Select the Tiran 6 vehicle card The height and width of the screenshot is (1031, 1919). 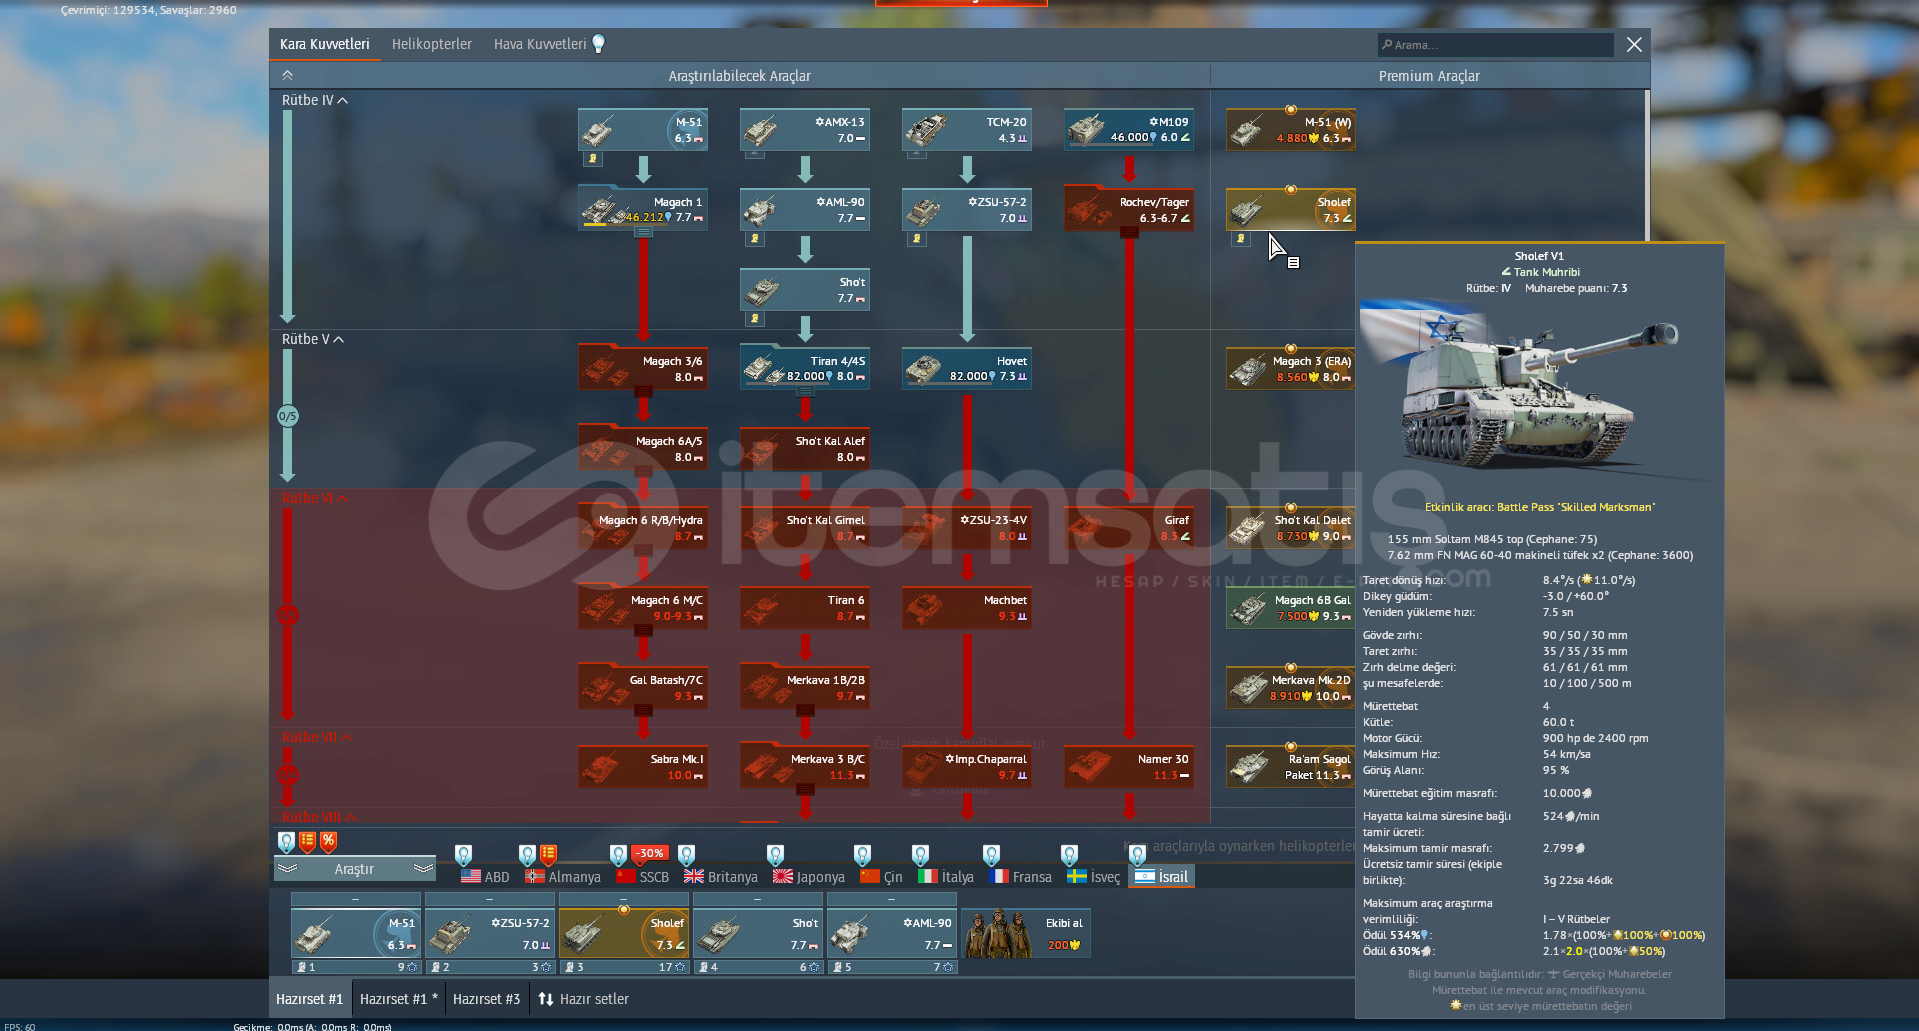[805, 608]
